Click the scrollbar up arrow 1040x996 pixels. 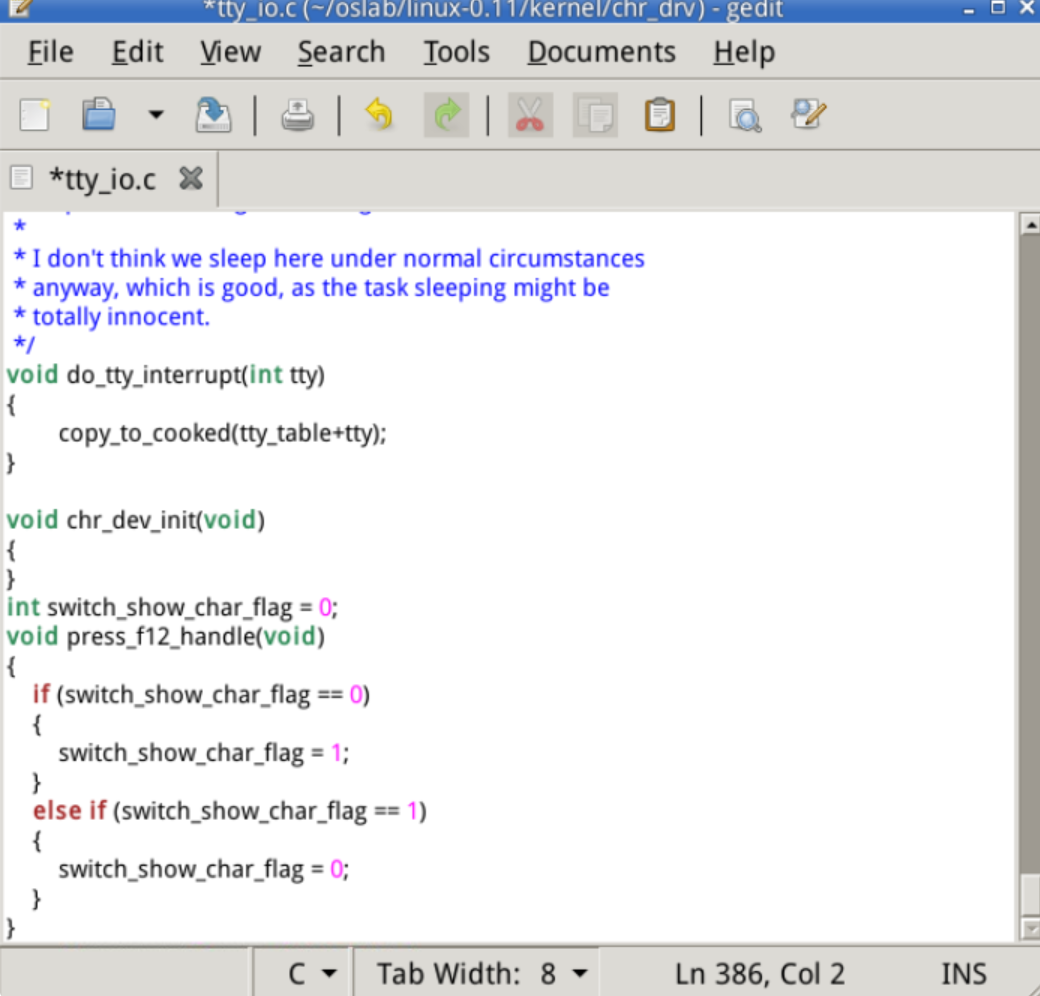(1029, 225)
